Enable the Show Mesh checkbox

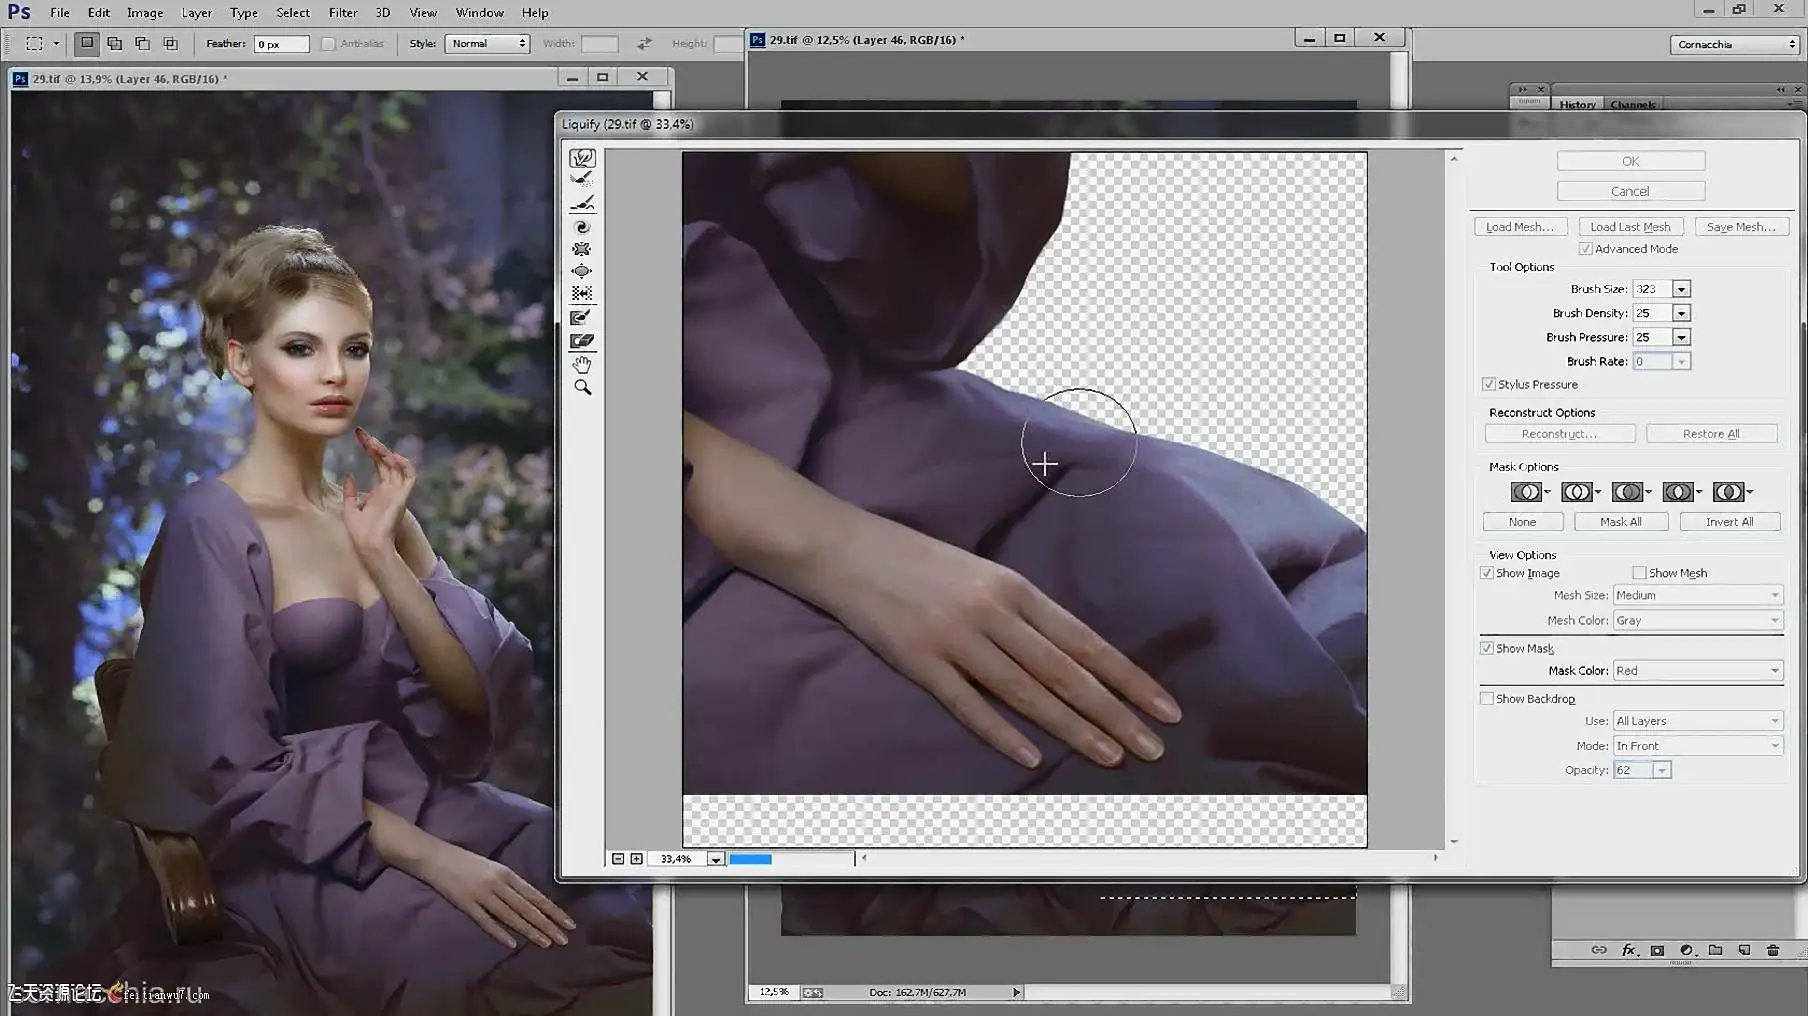tap(1639, 573)
